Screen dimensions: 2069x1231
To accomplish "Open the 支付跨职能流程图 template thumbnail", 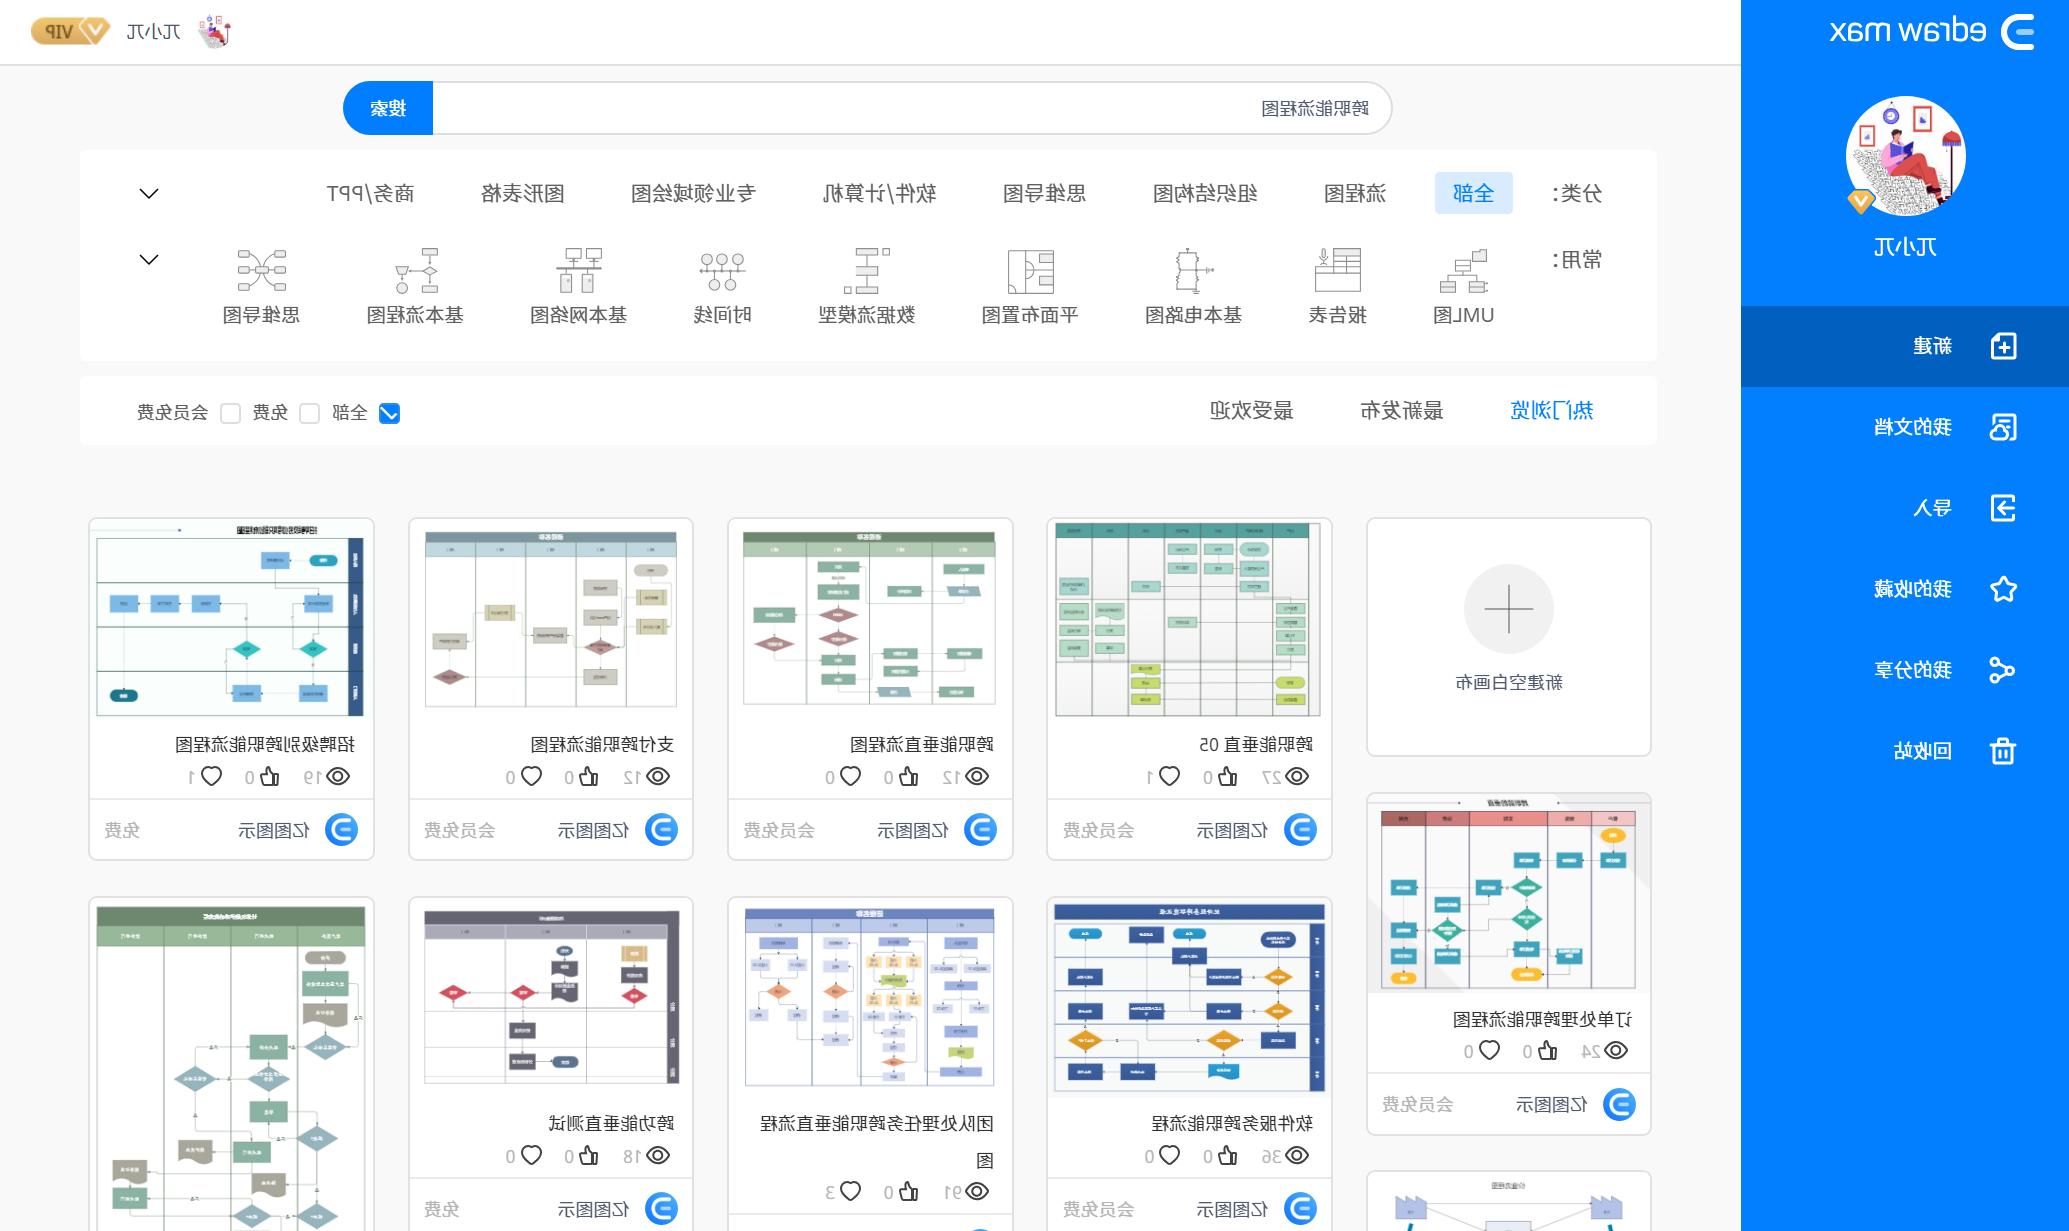I will point(551,620).
